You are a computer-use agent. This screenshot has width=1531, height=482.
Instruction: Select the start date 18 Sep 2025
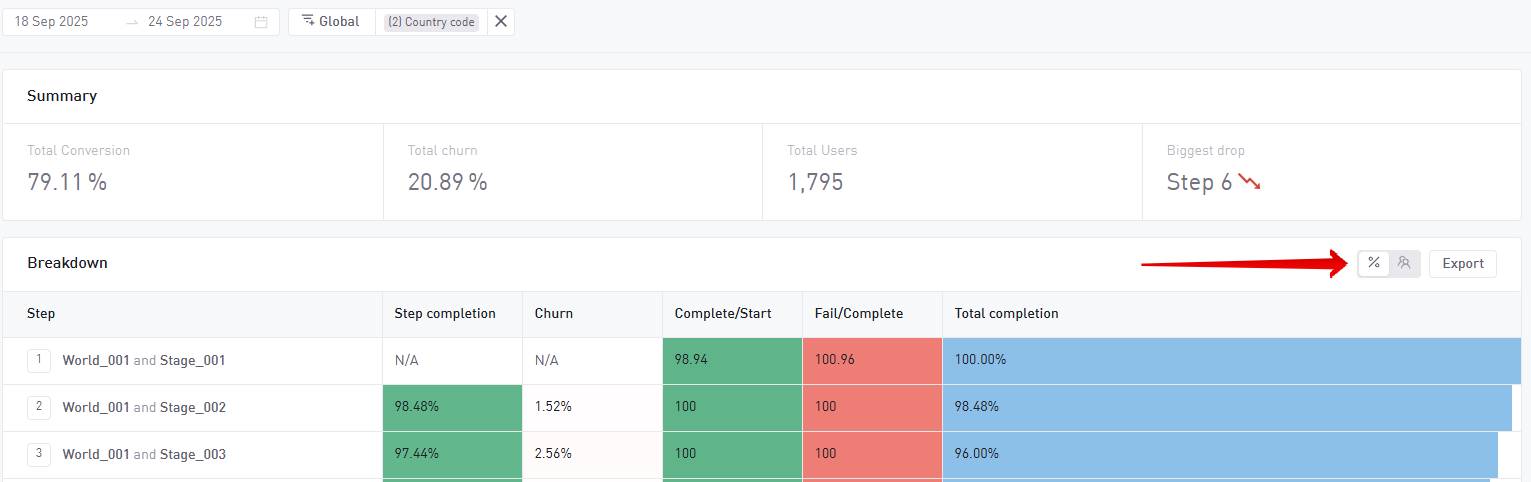[52, 22]
